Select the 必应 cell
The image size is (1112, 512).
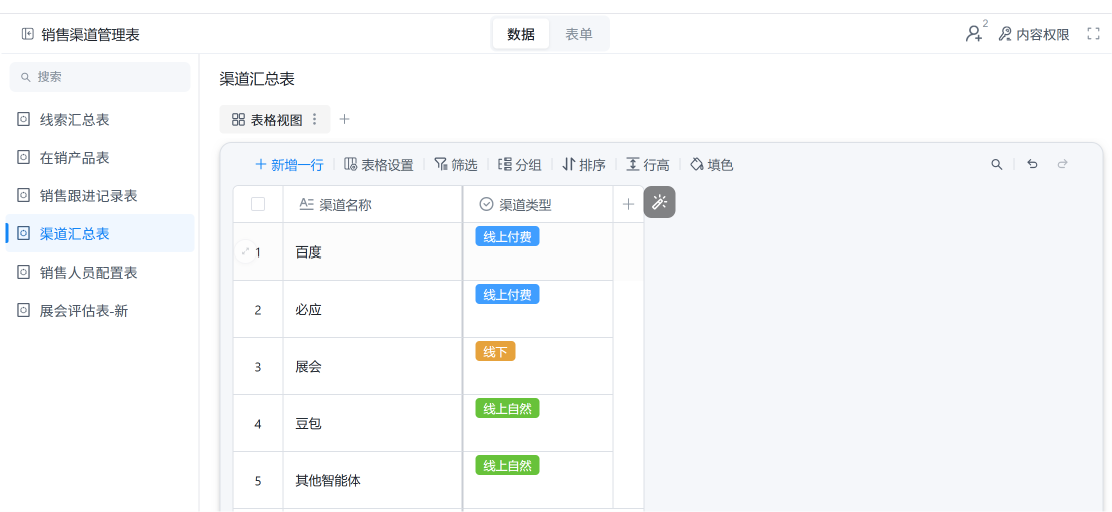(x=372, y=309)
